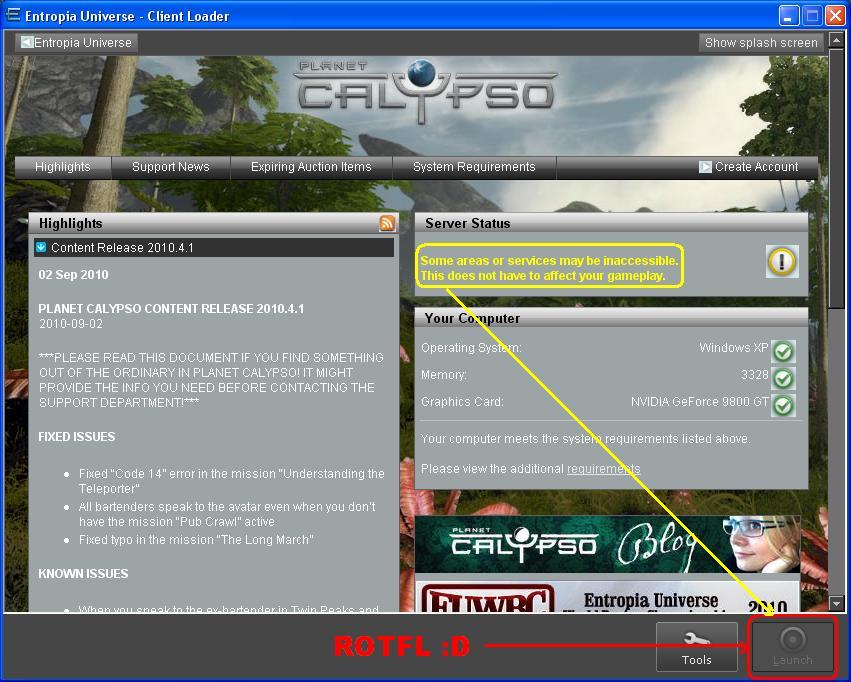Viewport: 851px width, 682px height.
Task: Click the vertical scrollbar thumb
Action: 836,178
